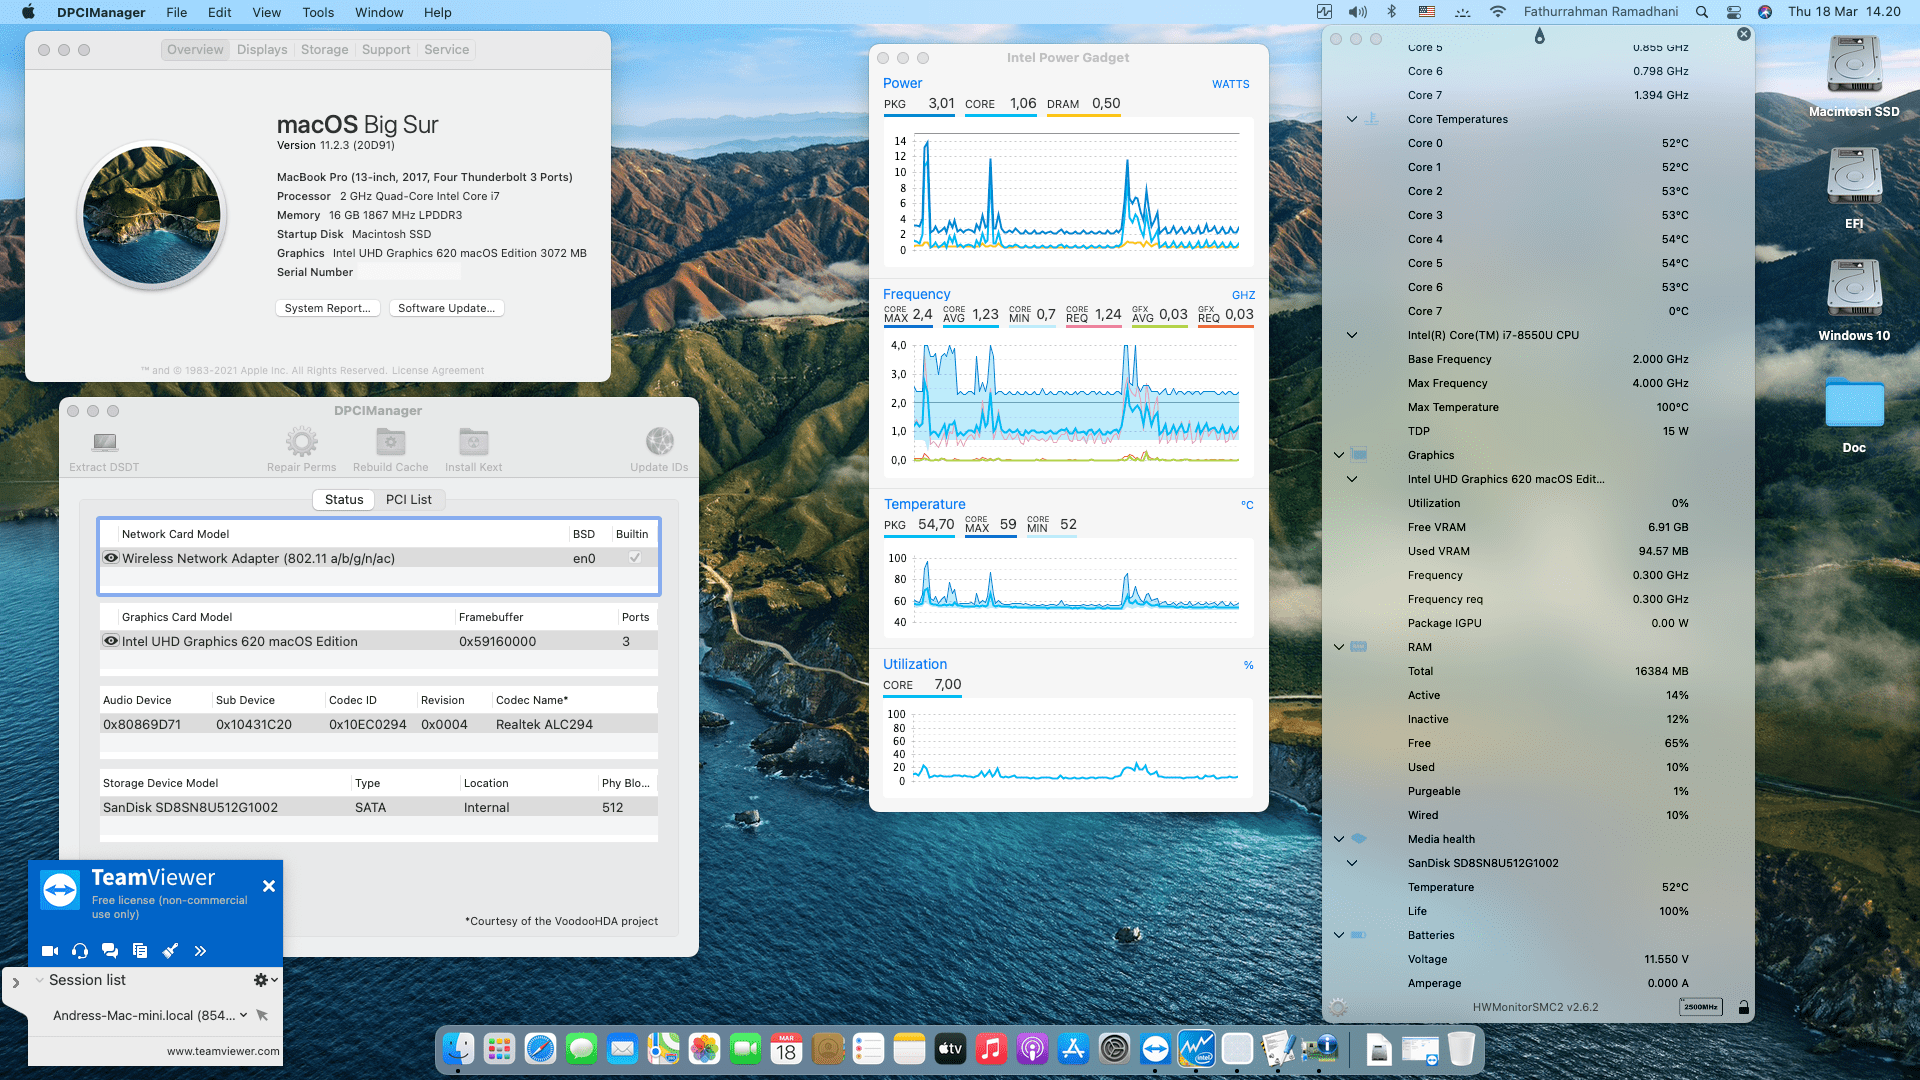1920x1080 pixels.
Task: Open Spotlight search in menu bar
Action: click(1702, 12)
